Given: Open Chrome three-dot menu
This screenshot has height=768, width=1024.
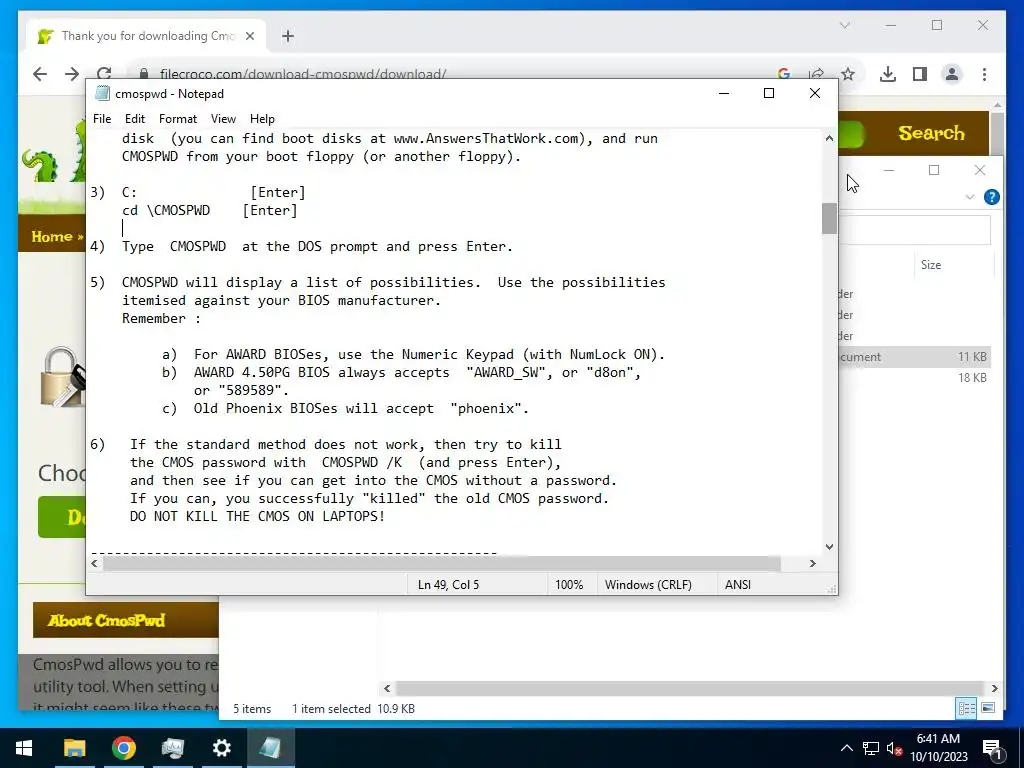Looking at the screenshot, I should click(x=984, y=74).
